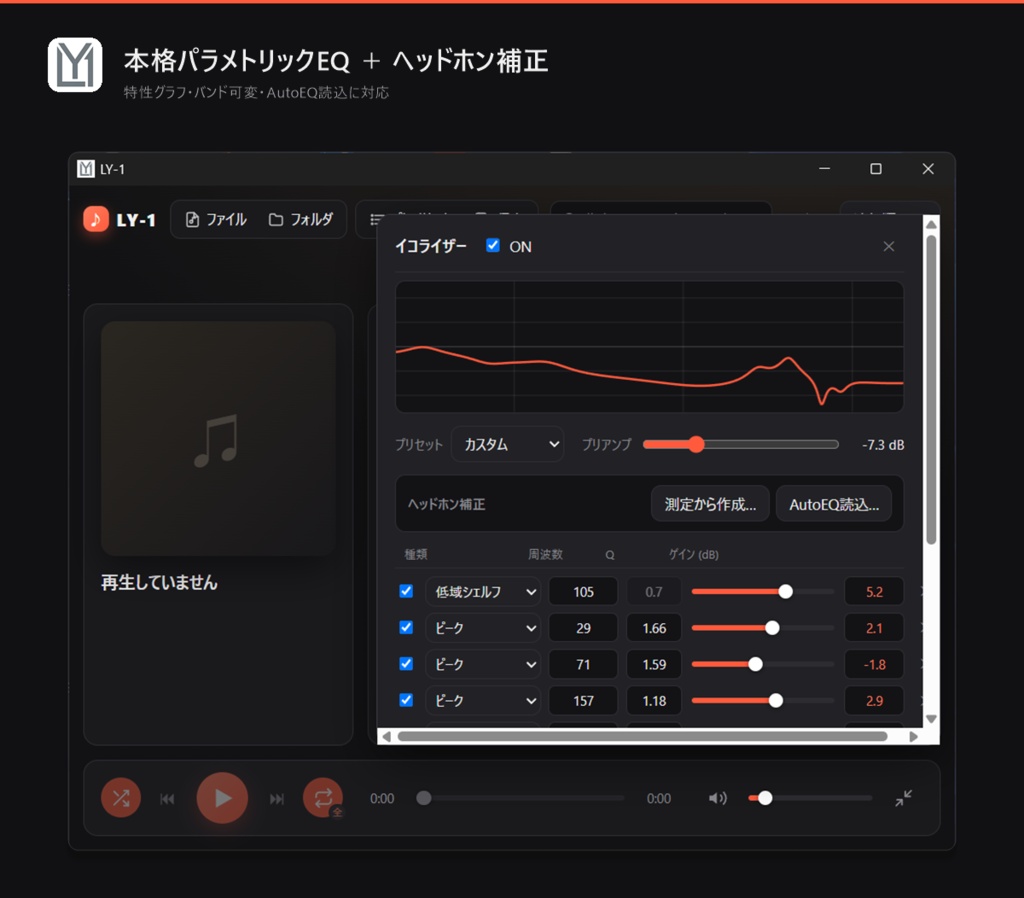
Task: Open type dropdown for 71 Hz band
Action: 483,664
